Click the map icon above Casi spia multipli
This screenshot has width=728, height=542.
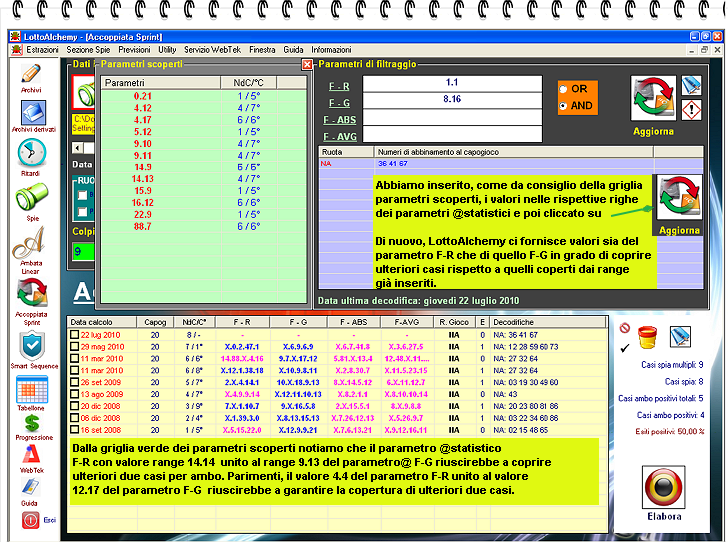coord(680,337)
